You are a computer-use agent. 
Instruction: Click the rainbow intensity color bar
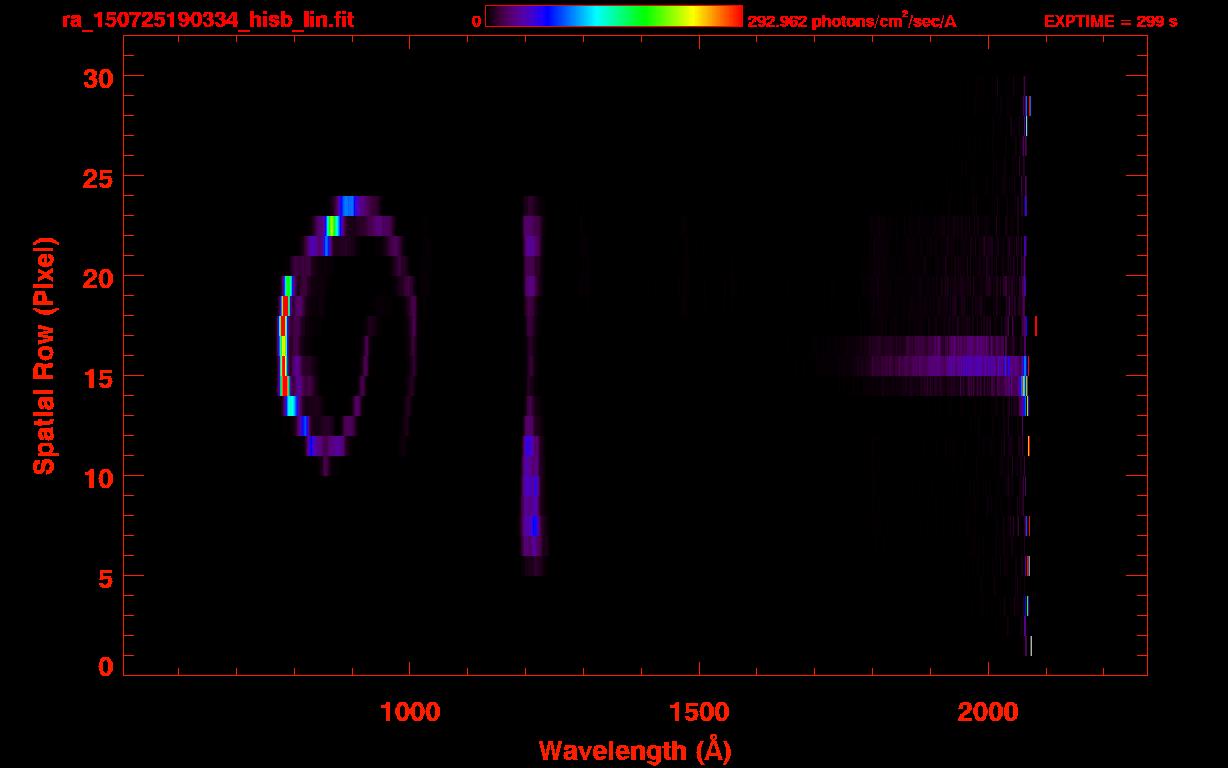(614, 16)
